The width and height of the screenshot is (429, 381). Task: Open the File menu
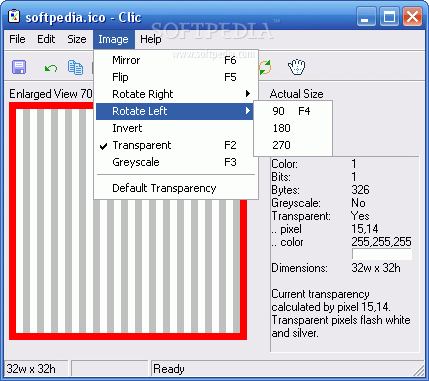17,39
